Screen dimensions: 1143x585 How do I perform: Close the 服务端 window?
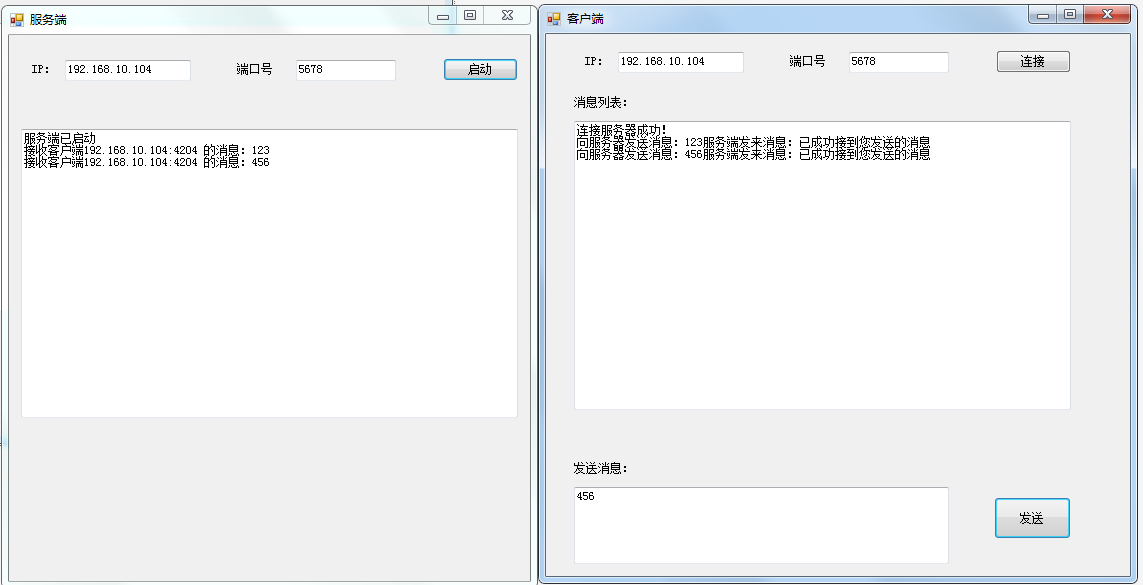pos(507,15)
